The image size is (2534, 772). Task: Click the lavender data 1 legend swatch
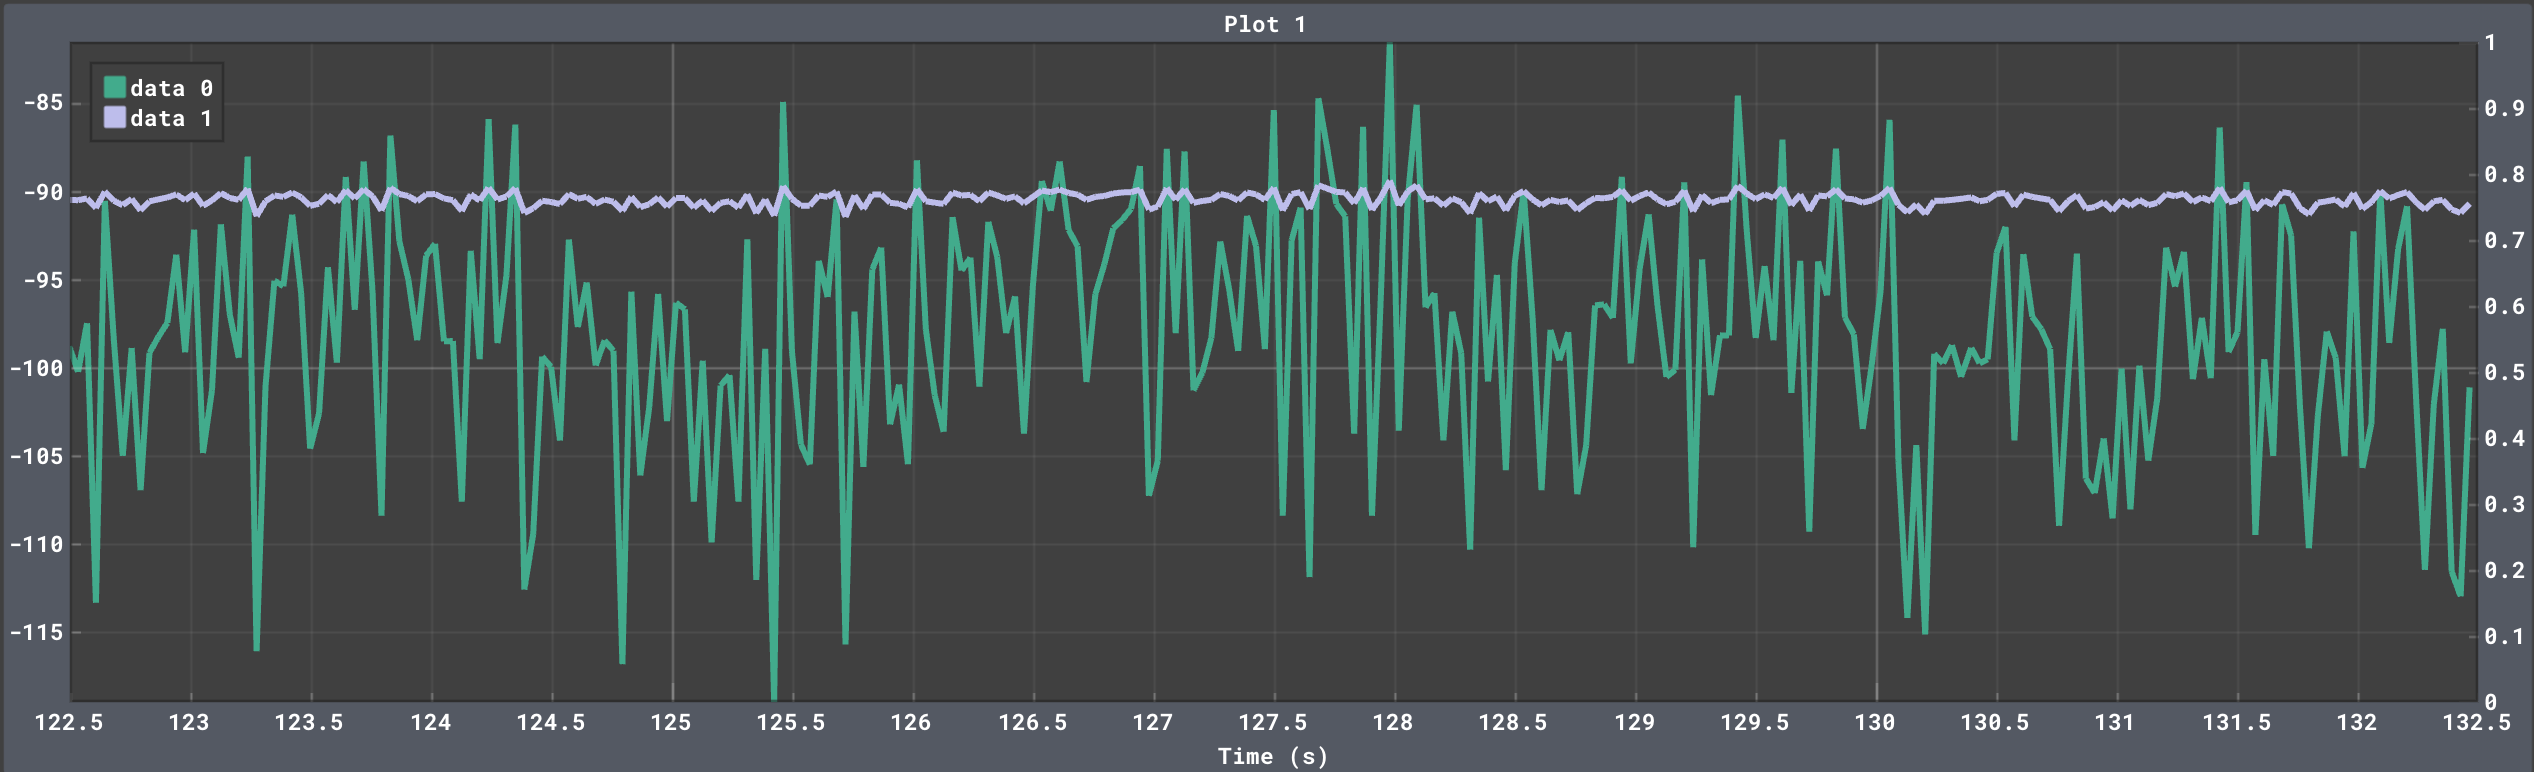pos(115,118)
